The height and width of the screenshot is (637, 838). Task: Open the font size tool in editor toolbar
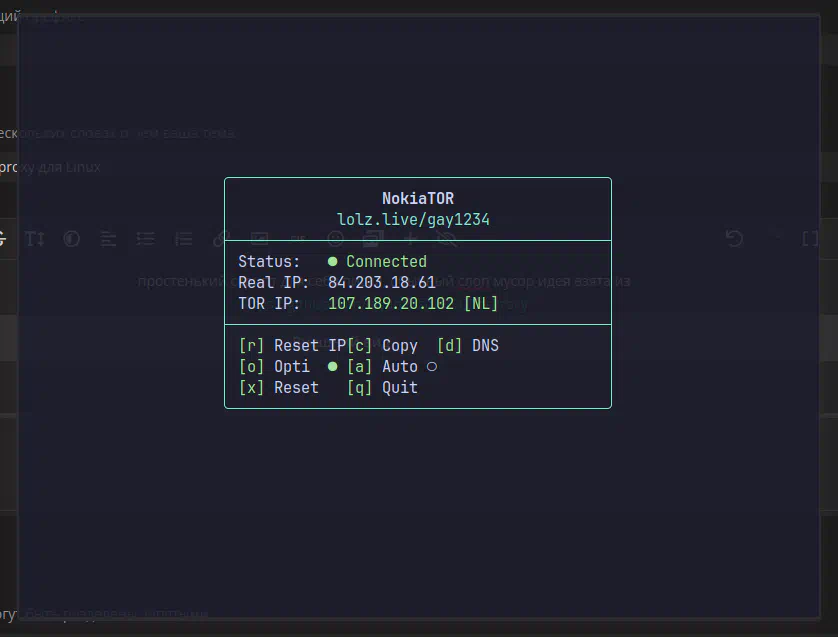pos(35,238)
